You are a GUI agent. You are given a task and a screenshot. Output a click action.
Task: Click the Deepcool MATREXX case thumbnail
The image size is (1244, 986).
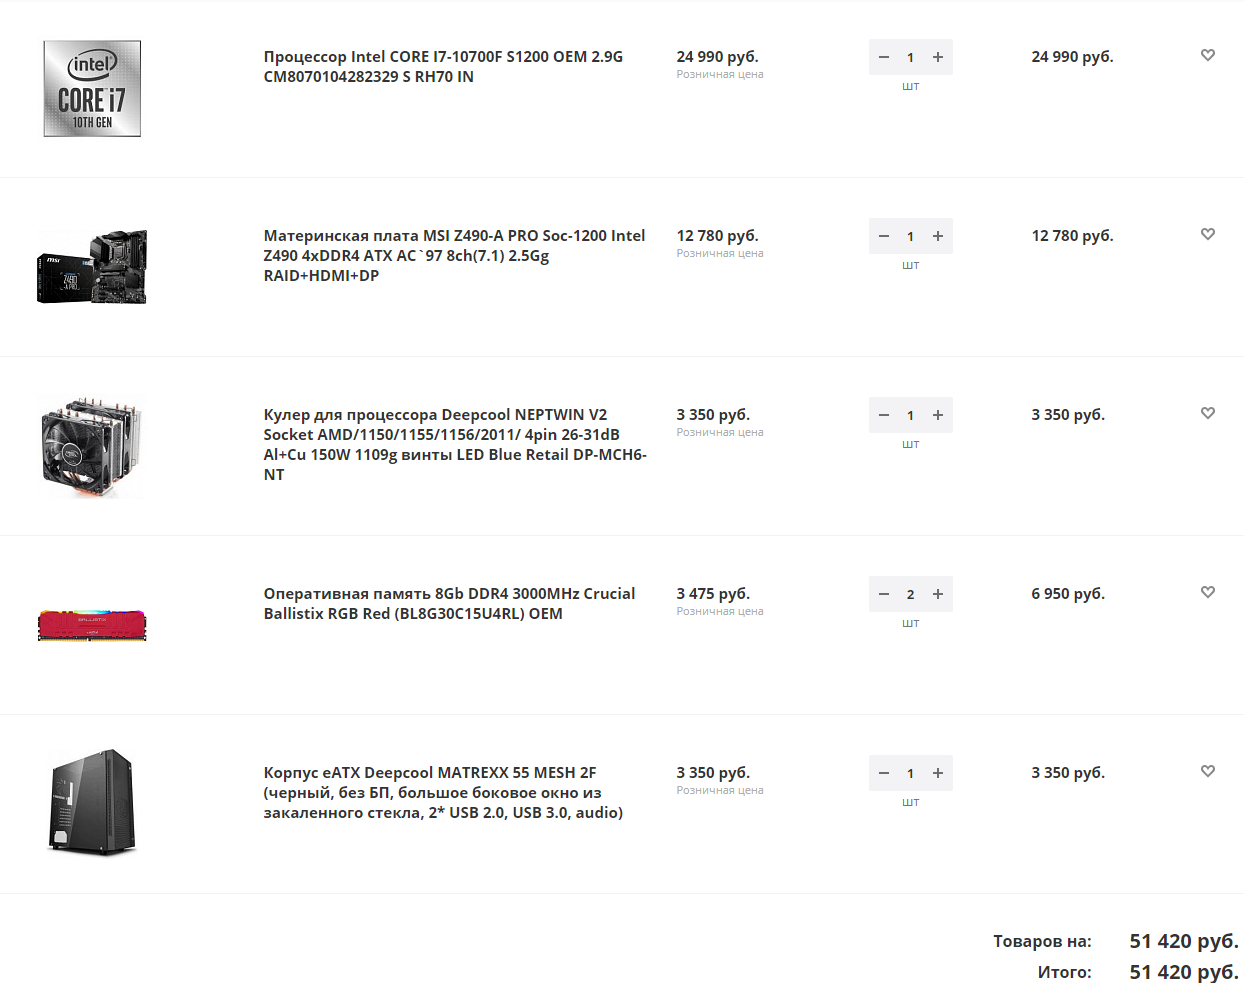coord(92,802)
